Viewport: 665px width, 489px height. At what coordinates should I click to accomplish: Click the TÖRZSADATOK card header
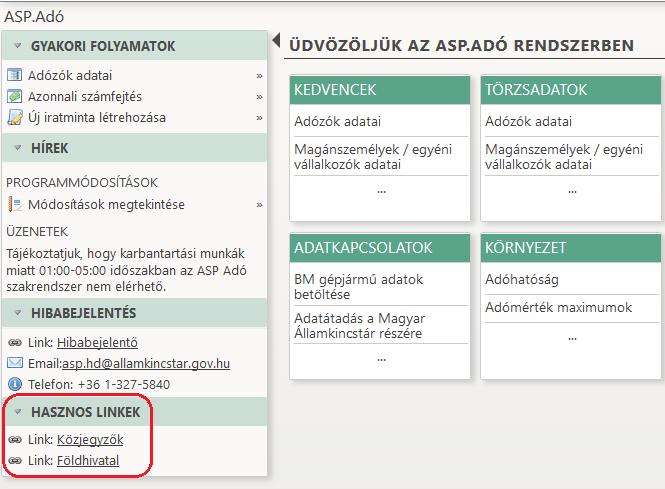click(571, 89)
